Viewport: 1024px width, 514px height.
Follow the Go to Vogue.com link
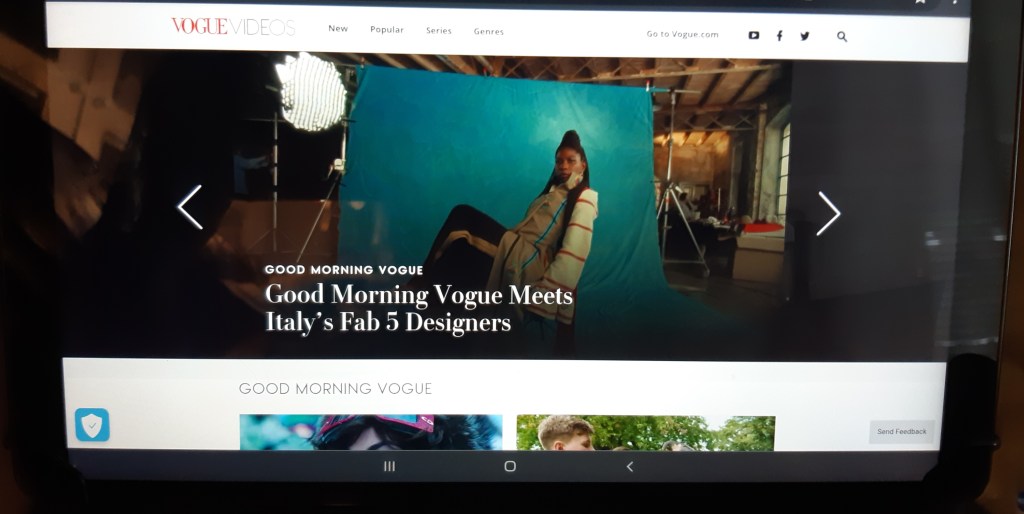point(682,34)
